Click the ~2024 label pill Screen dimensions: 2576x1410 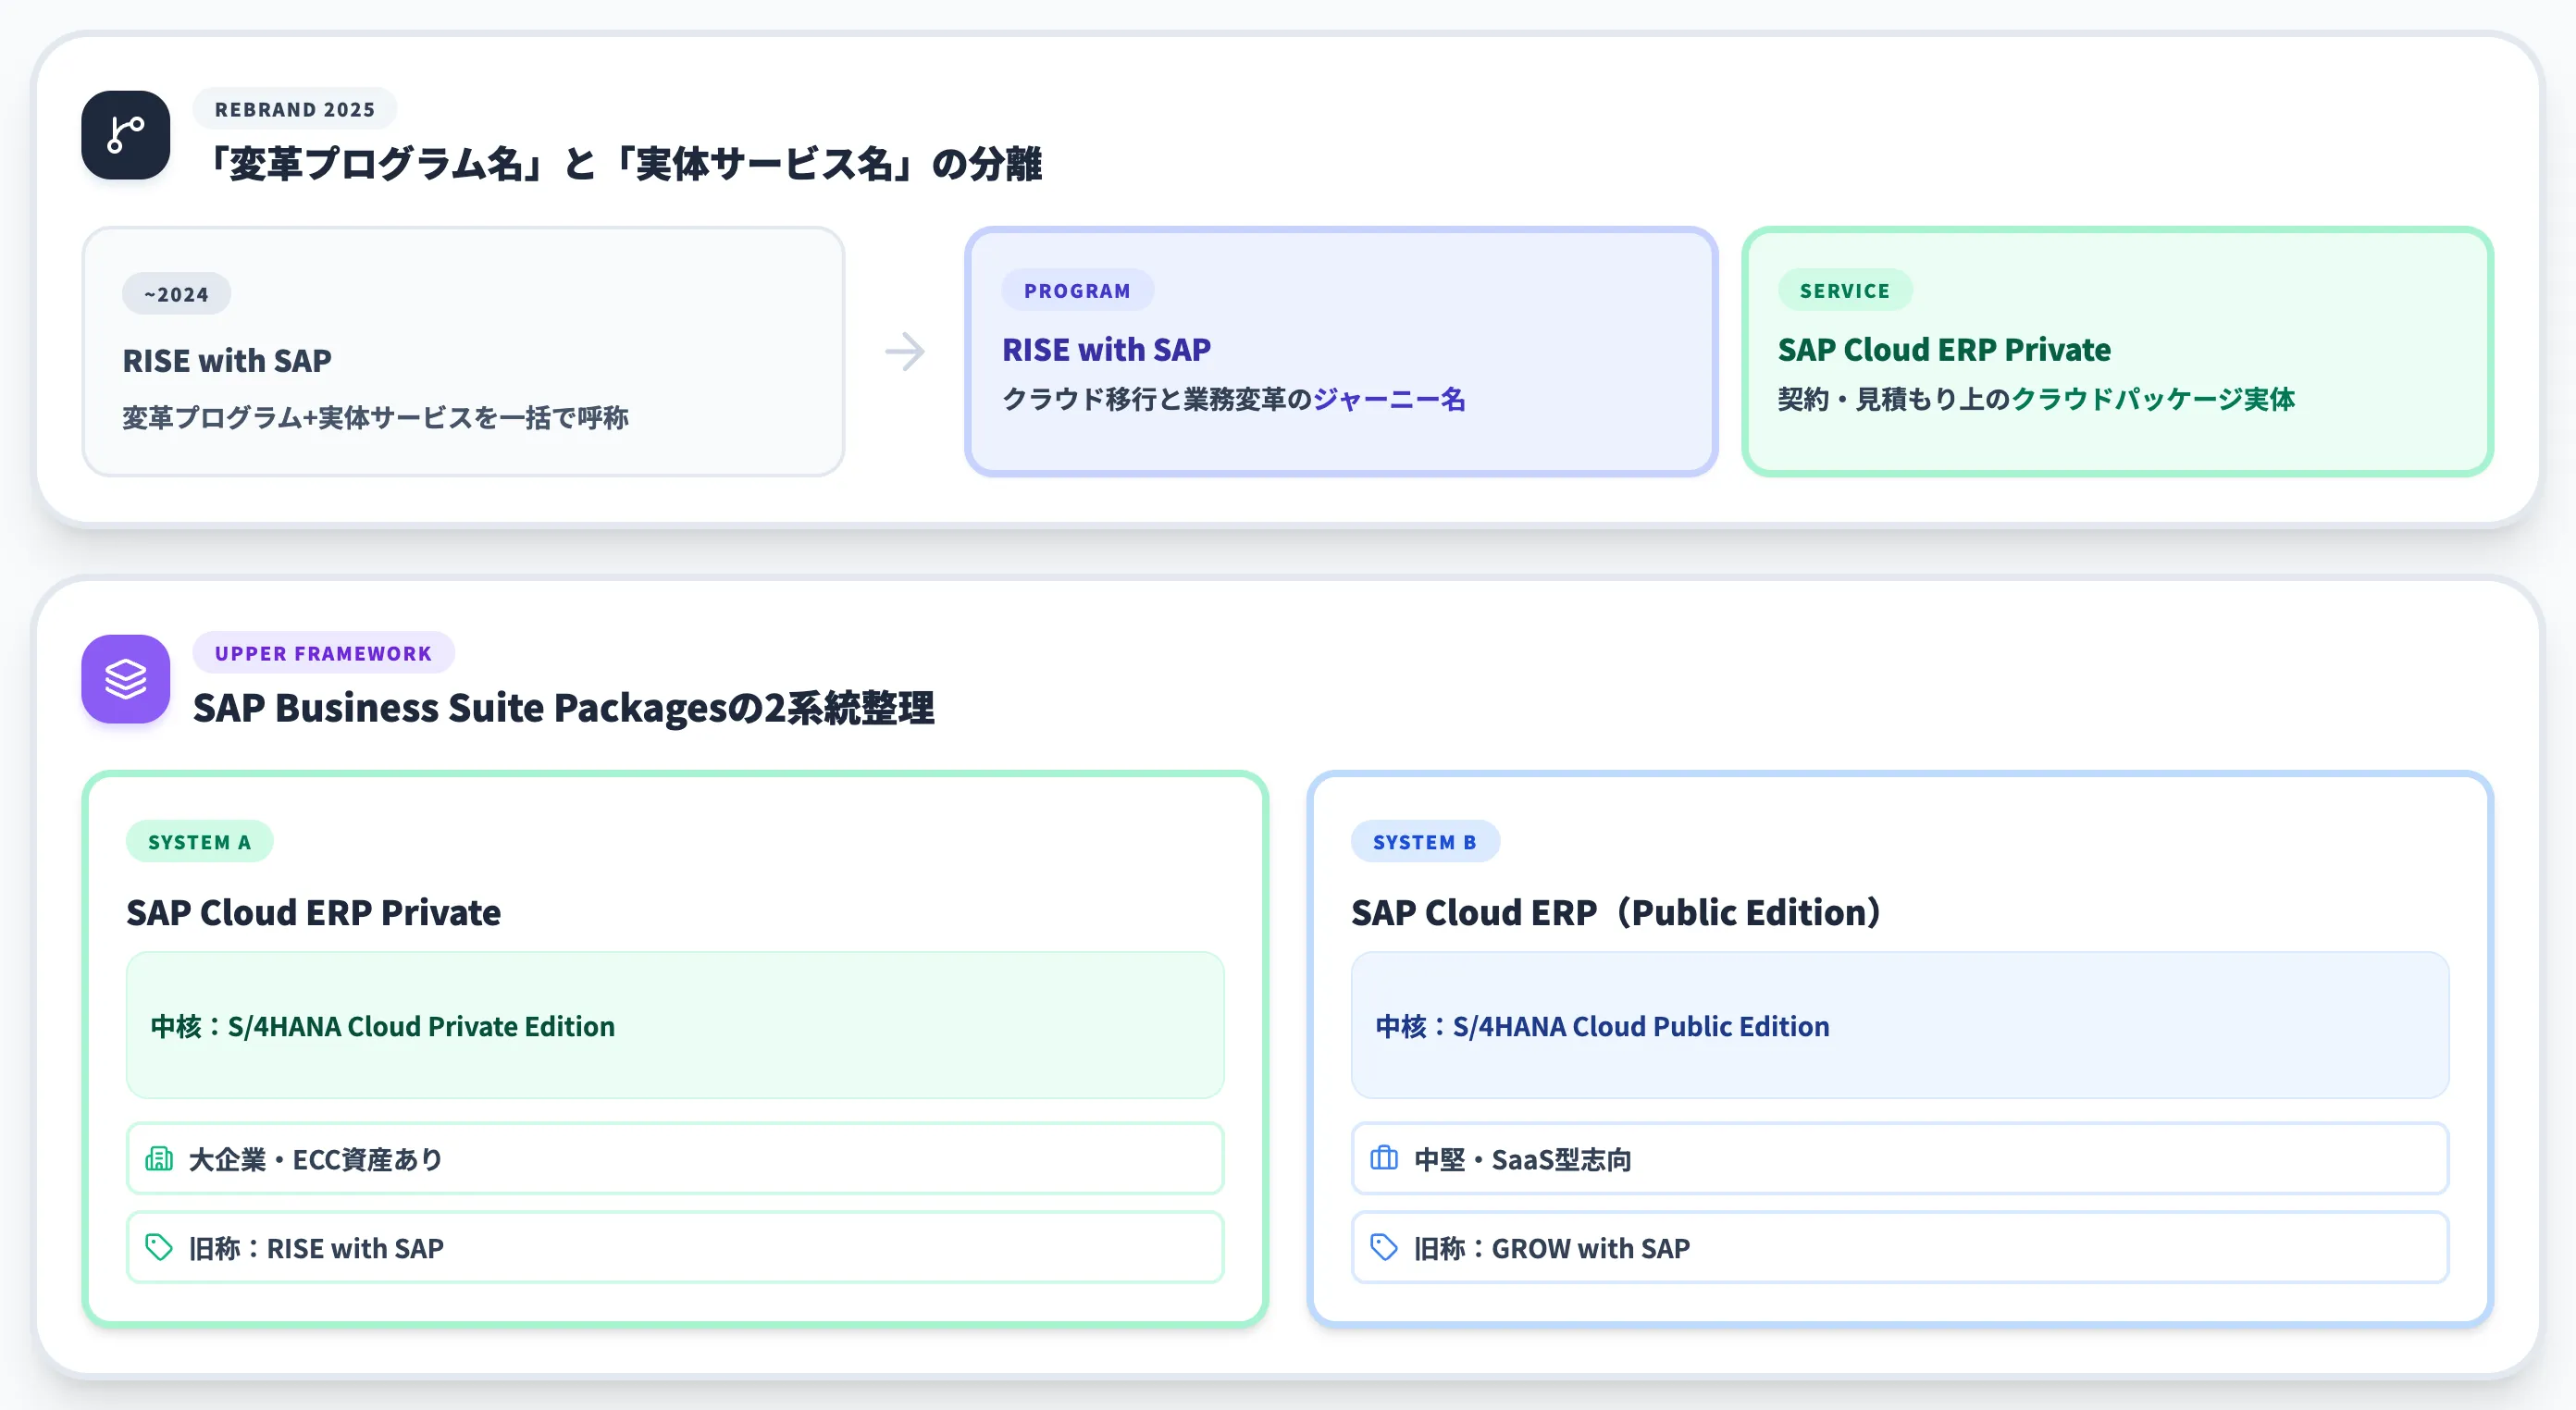point(177,294)
